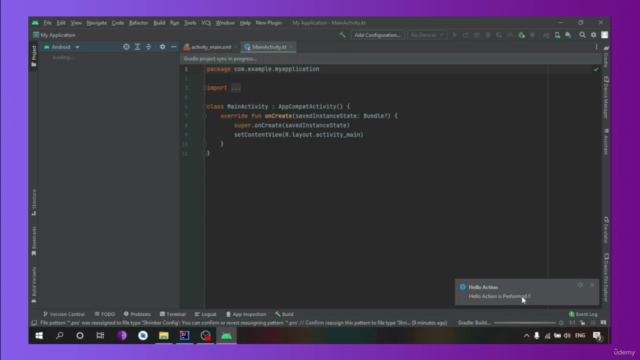The height and width of the screenshot is (360, 640).
Task: Open the Device Manager phone icon in toolbar
Action: 557,35
